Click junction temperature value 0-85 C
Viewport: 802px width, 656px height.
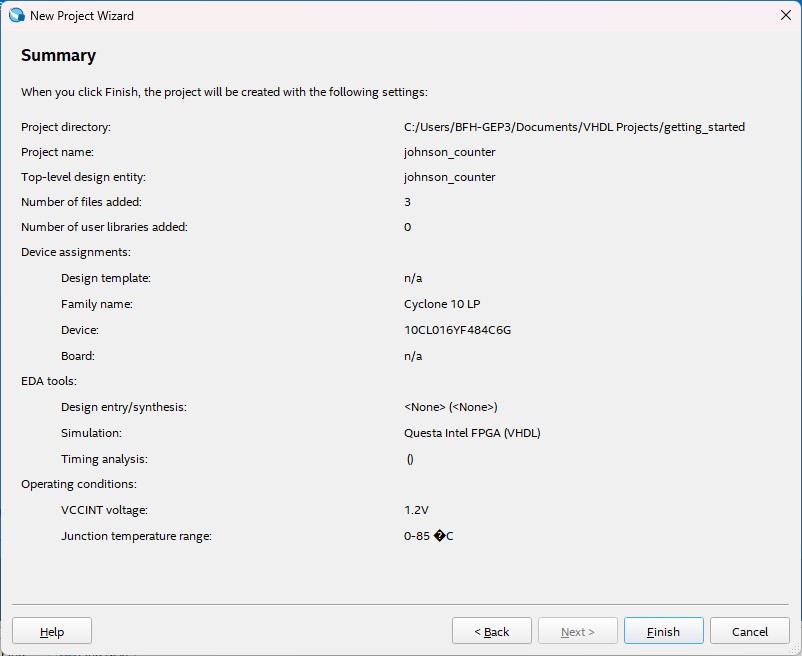click(429, 536)
